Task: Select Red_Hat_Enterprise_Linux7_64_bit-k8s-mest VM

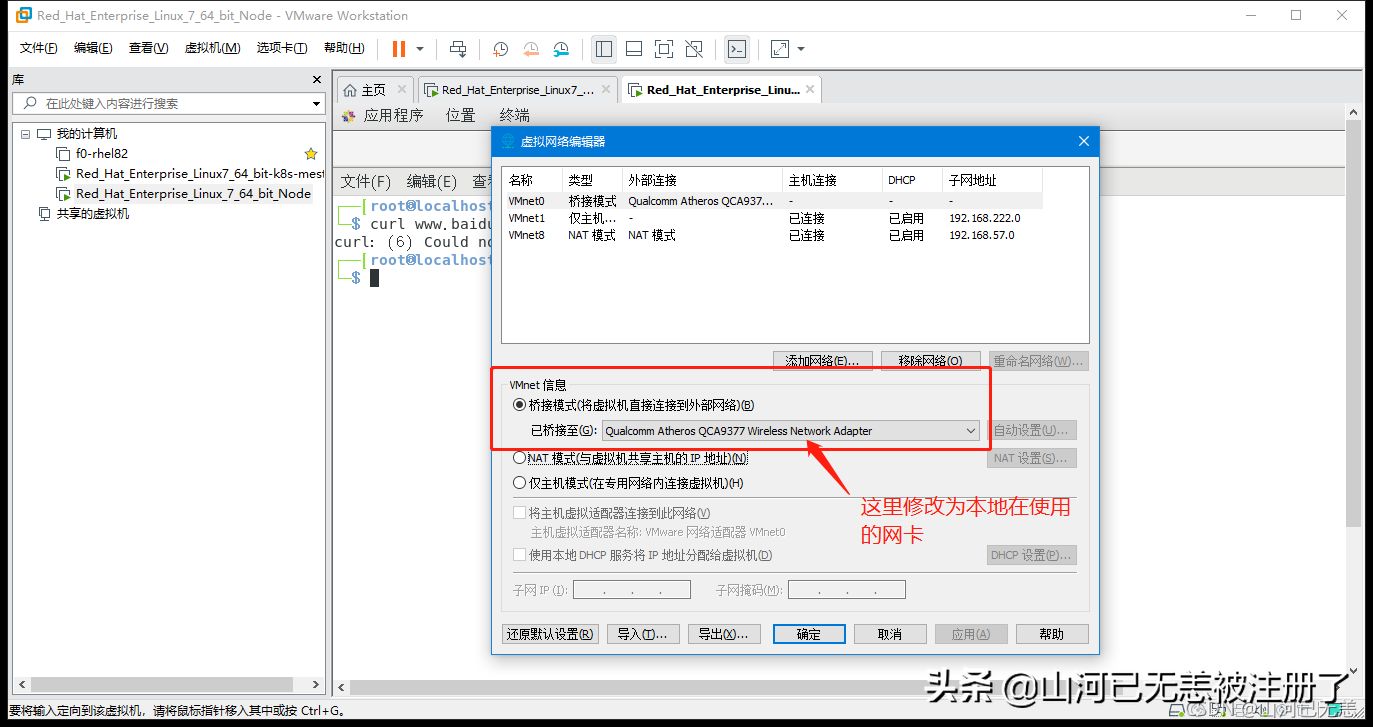Action: point(200,174)
